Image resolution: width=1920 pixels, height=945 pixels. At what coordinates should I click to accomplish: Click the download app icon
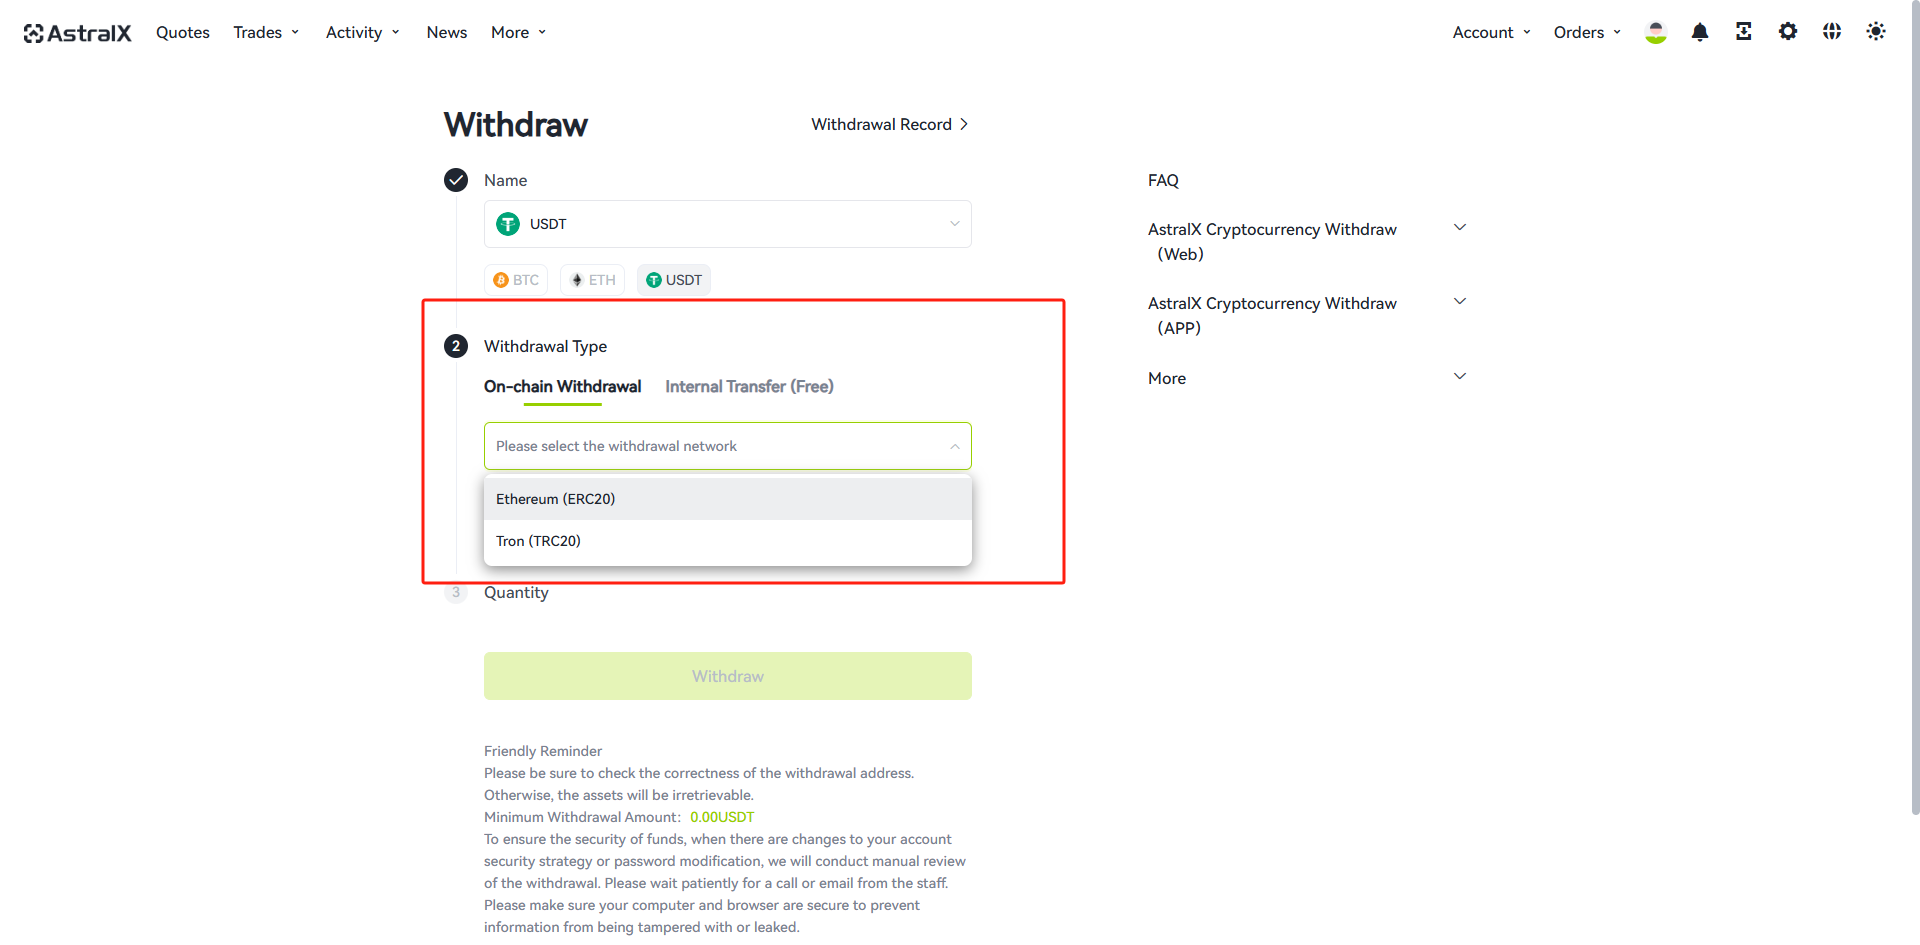point(1744,32)
